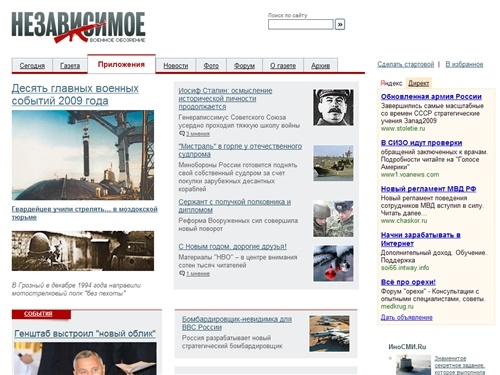Open soi66.intway.info ad URL
The image size is (500, 375).
(x=405, y=268)
